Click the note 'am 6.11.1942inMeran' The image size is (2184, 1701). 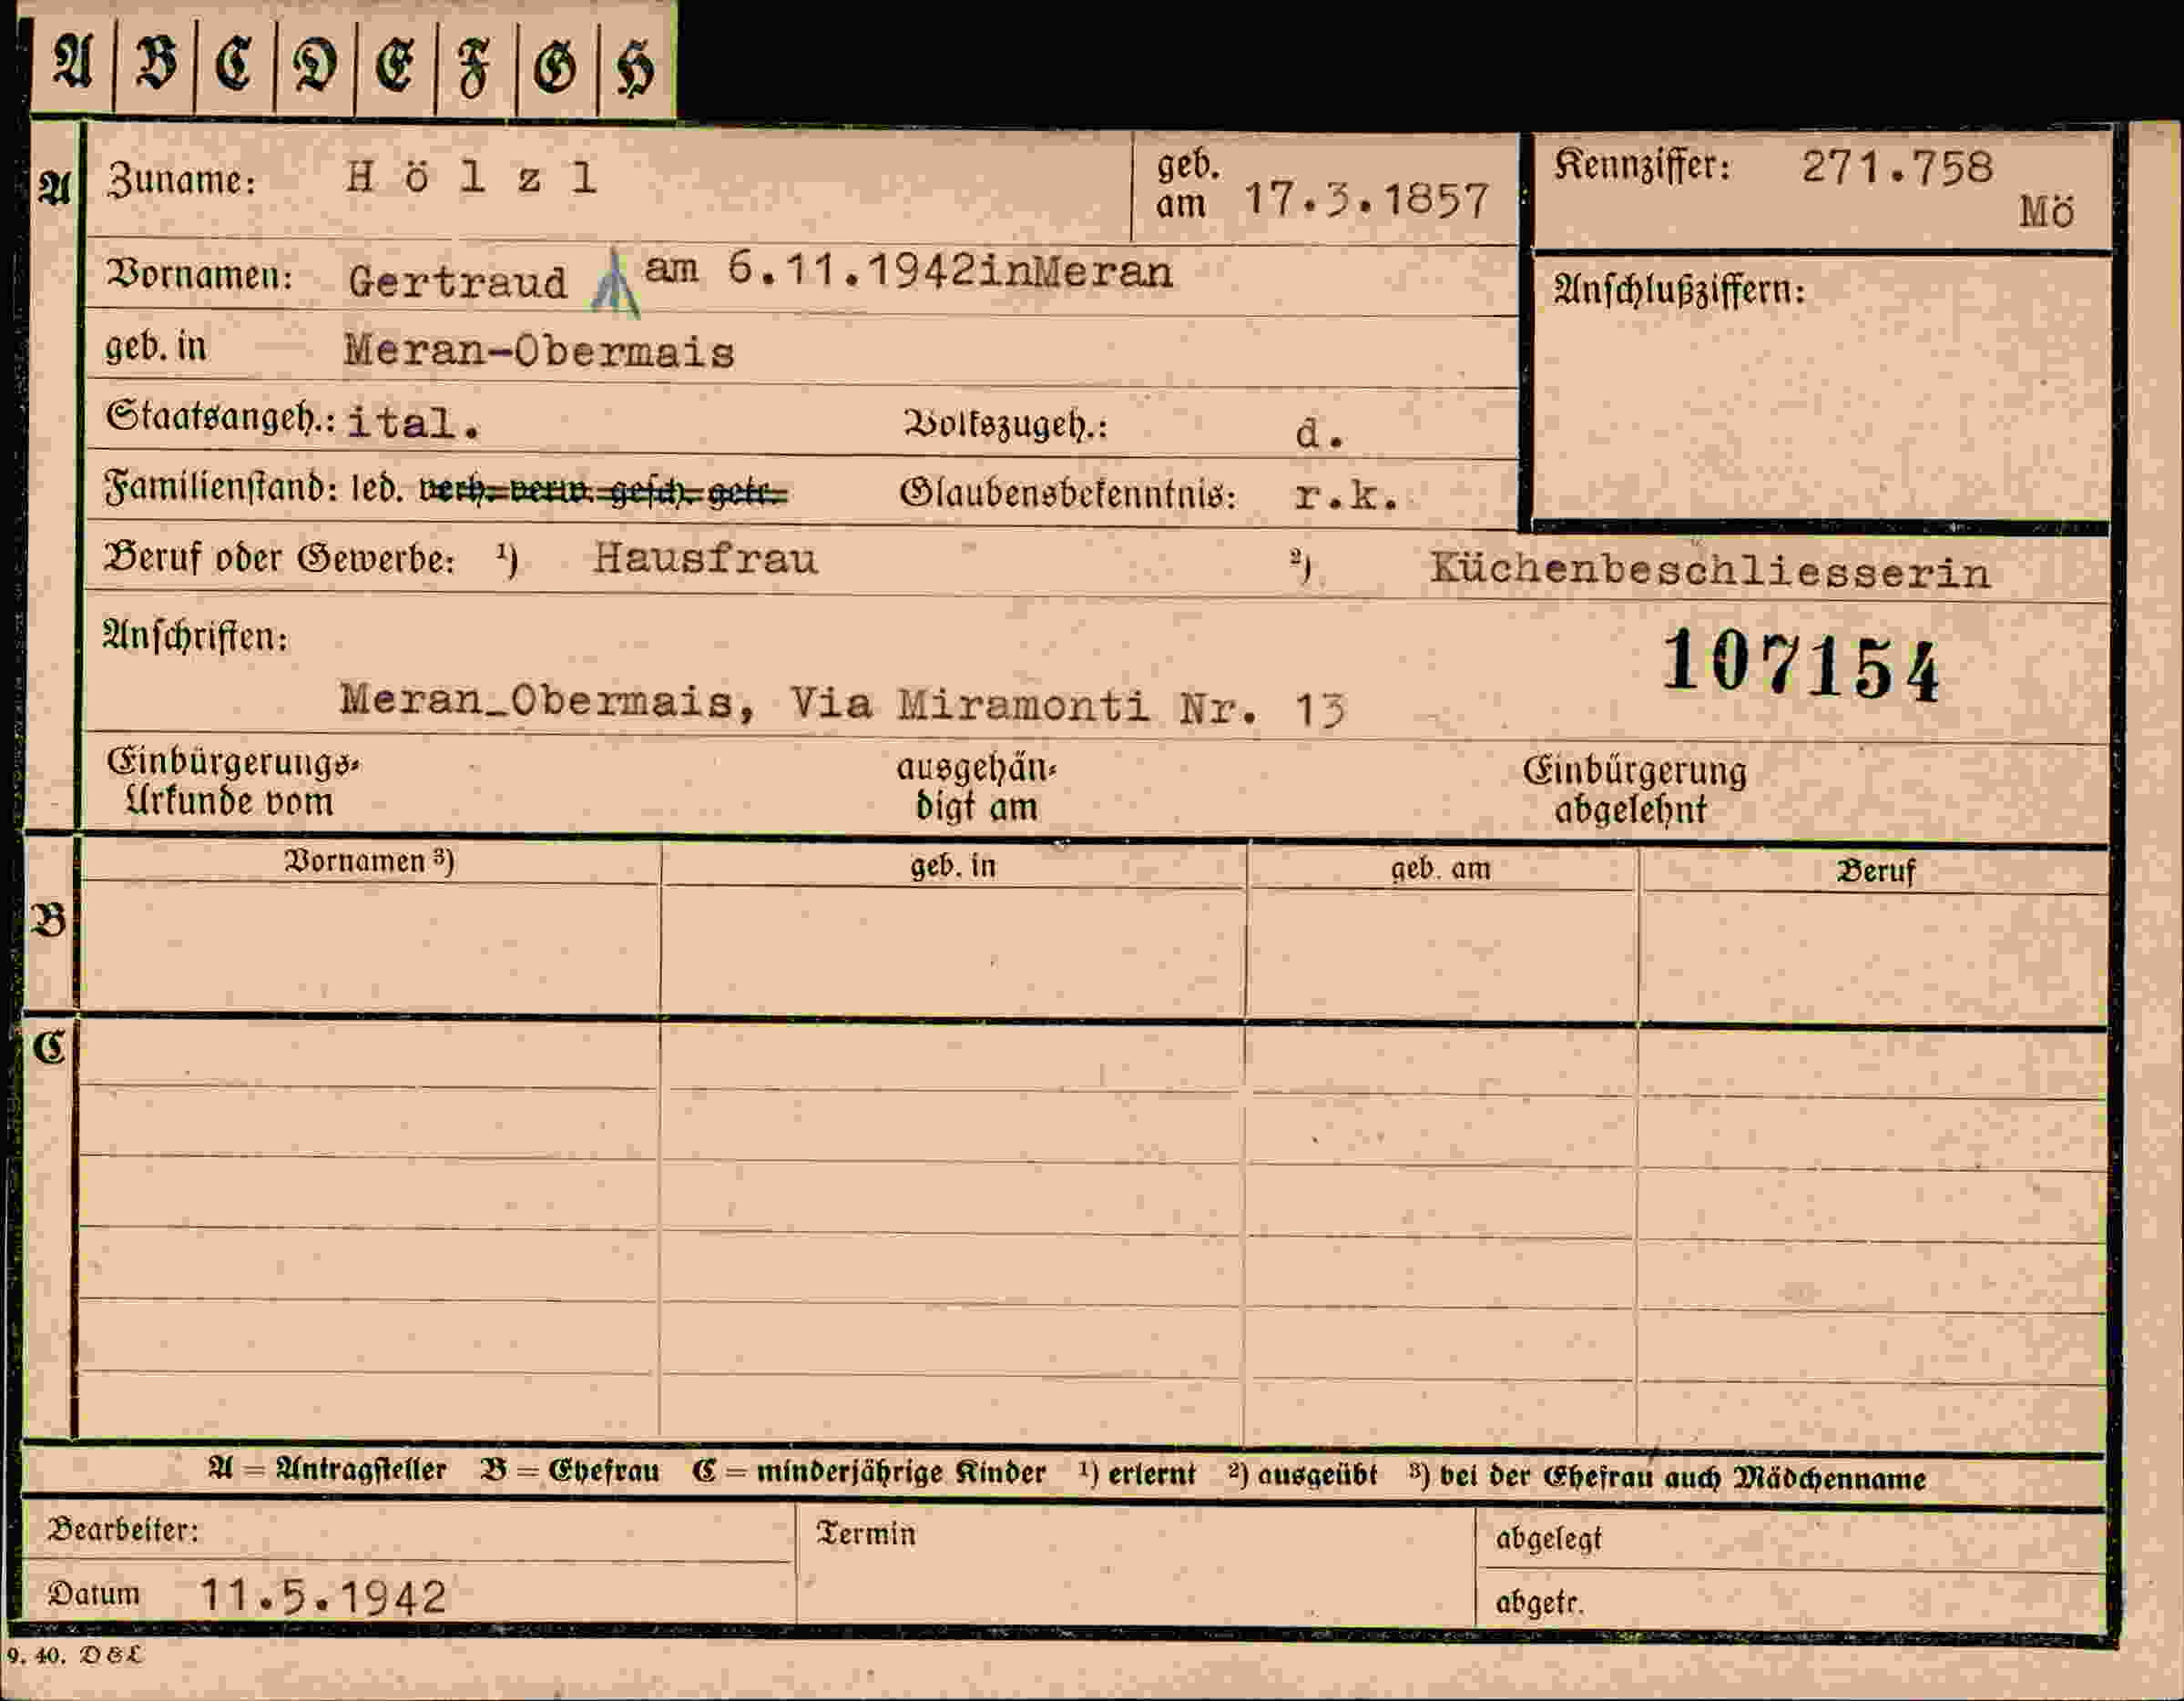pos(908,270)
